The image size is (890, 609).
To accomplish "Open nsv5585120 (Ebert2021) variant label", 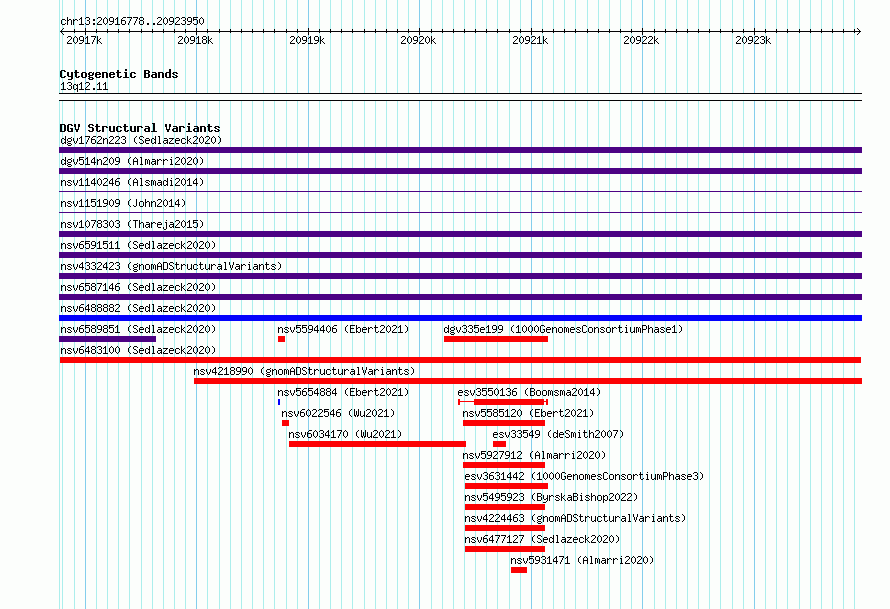I will pos(528,413).
